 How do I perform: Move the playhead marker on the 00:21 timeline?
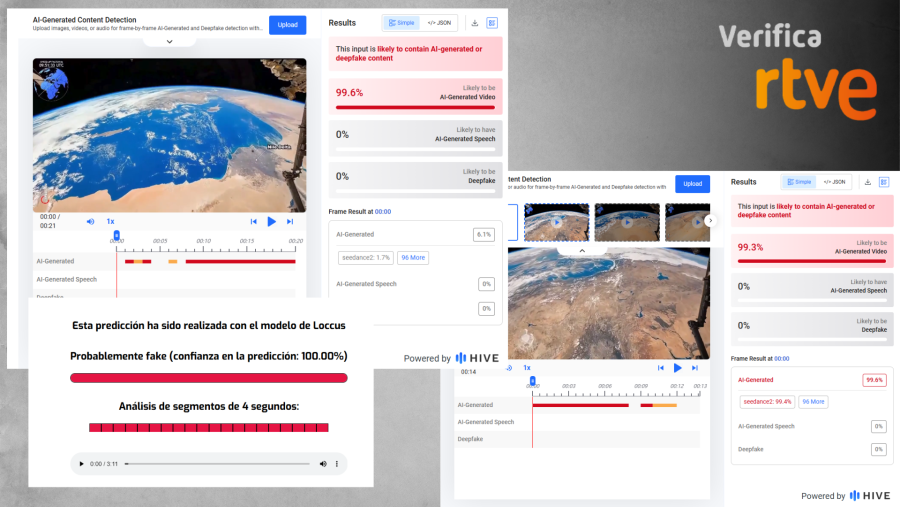(x=117, y=235)
